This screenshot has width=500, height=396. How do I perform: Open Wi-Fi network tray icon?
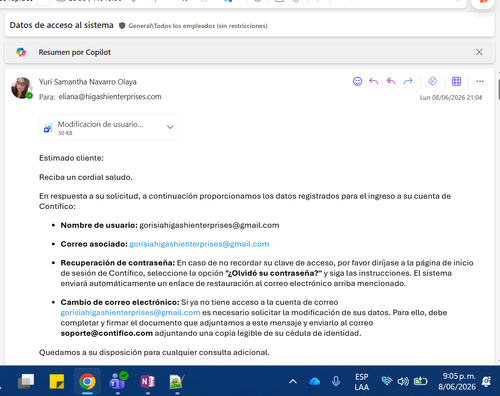387,381
